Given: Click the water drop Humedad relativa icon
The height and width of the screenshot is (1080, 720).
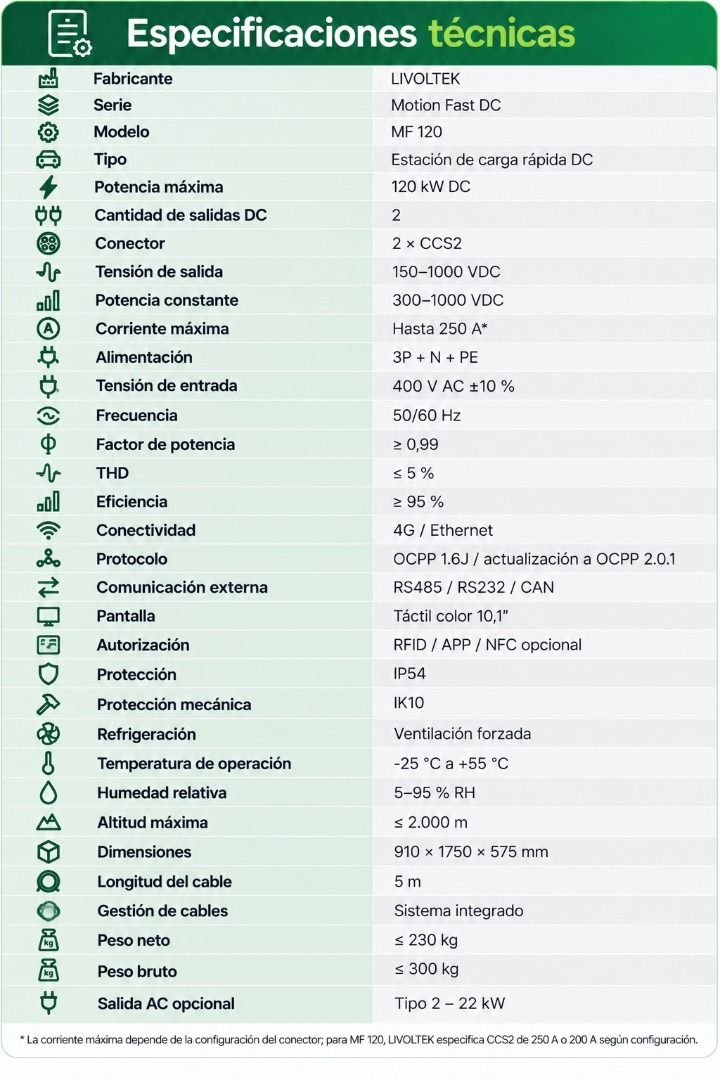Looking at the screenshot, I should pos(48,793).
